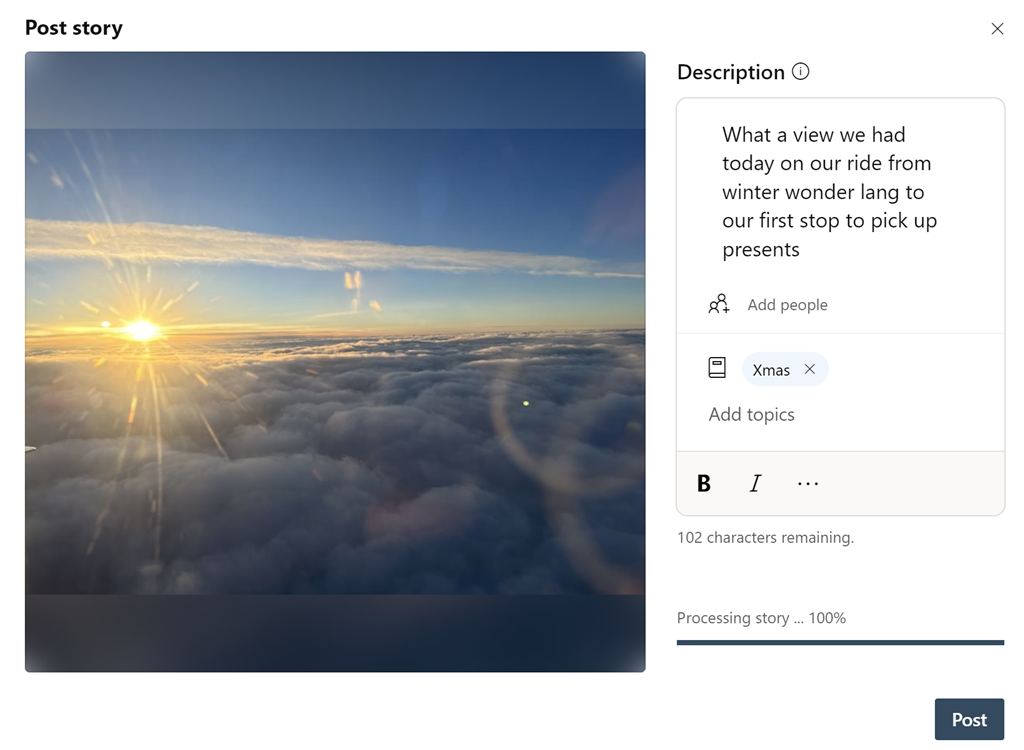This screenshot has height=750, width=1024.
Task: Focus the description text box
Action: [x=840, y=192]
